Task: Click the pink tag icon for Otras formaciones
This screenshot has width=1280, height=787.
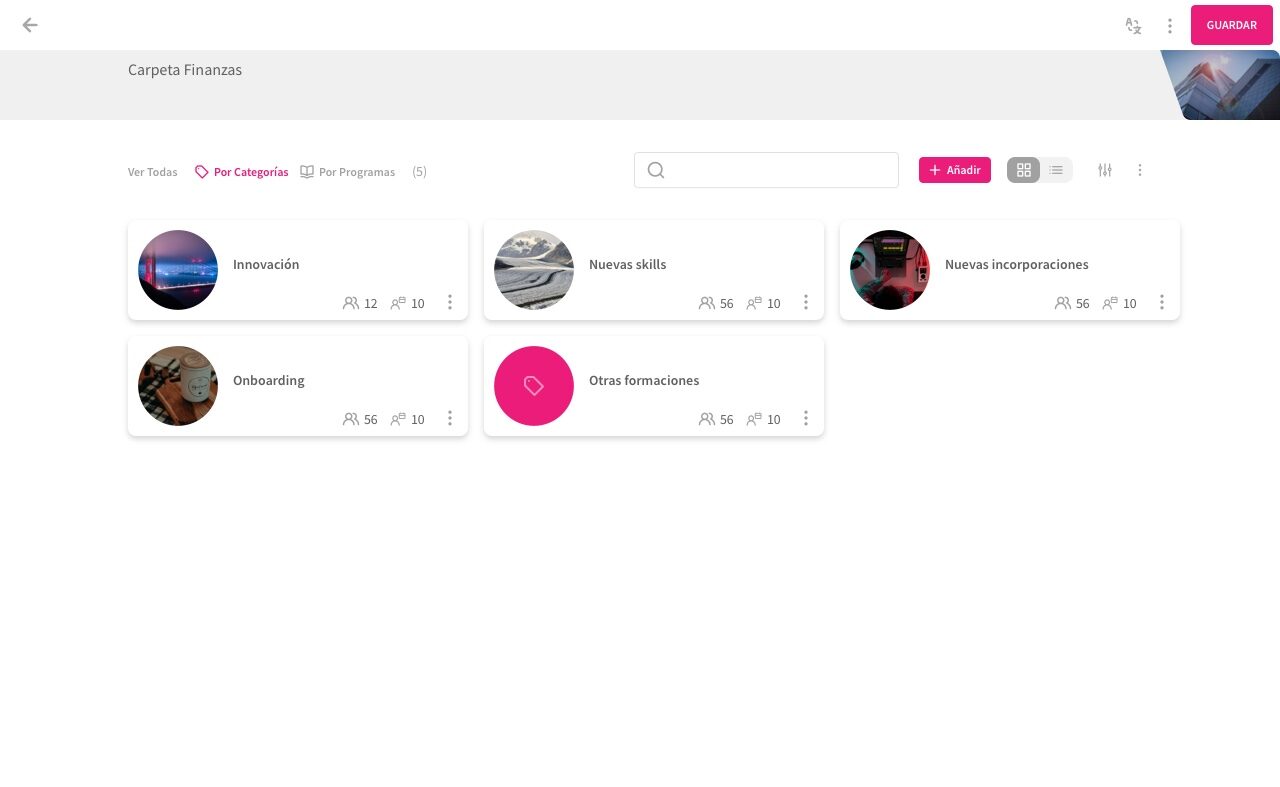Action: (534, 386)
